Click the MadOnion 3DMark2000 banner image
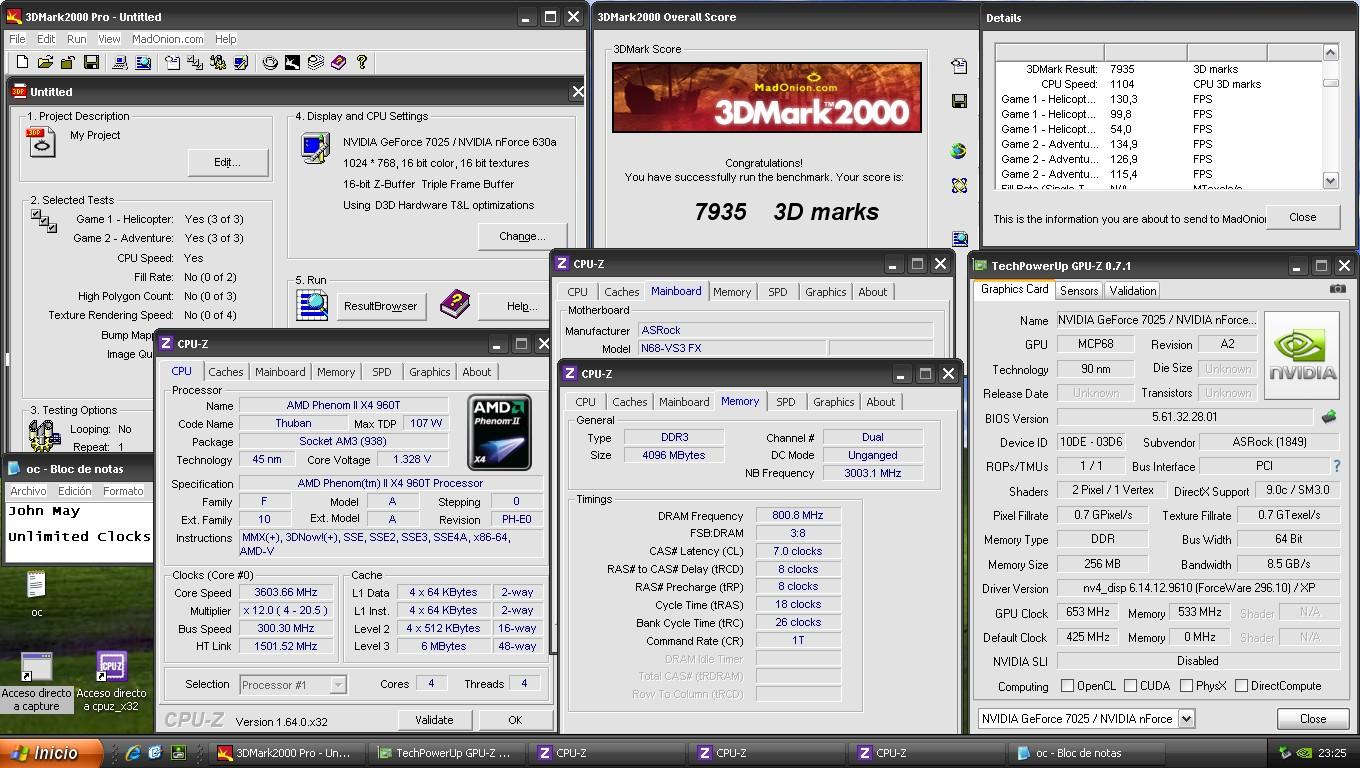1360x768 pixels. coord(767,97)
